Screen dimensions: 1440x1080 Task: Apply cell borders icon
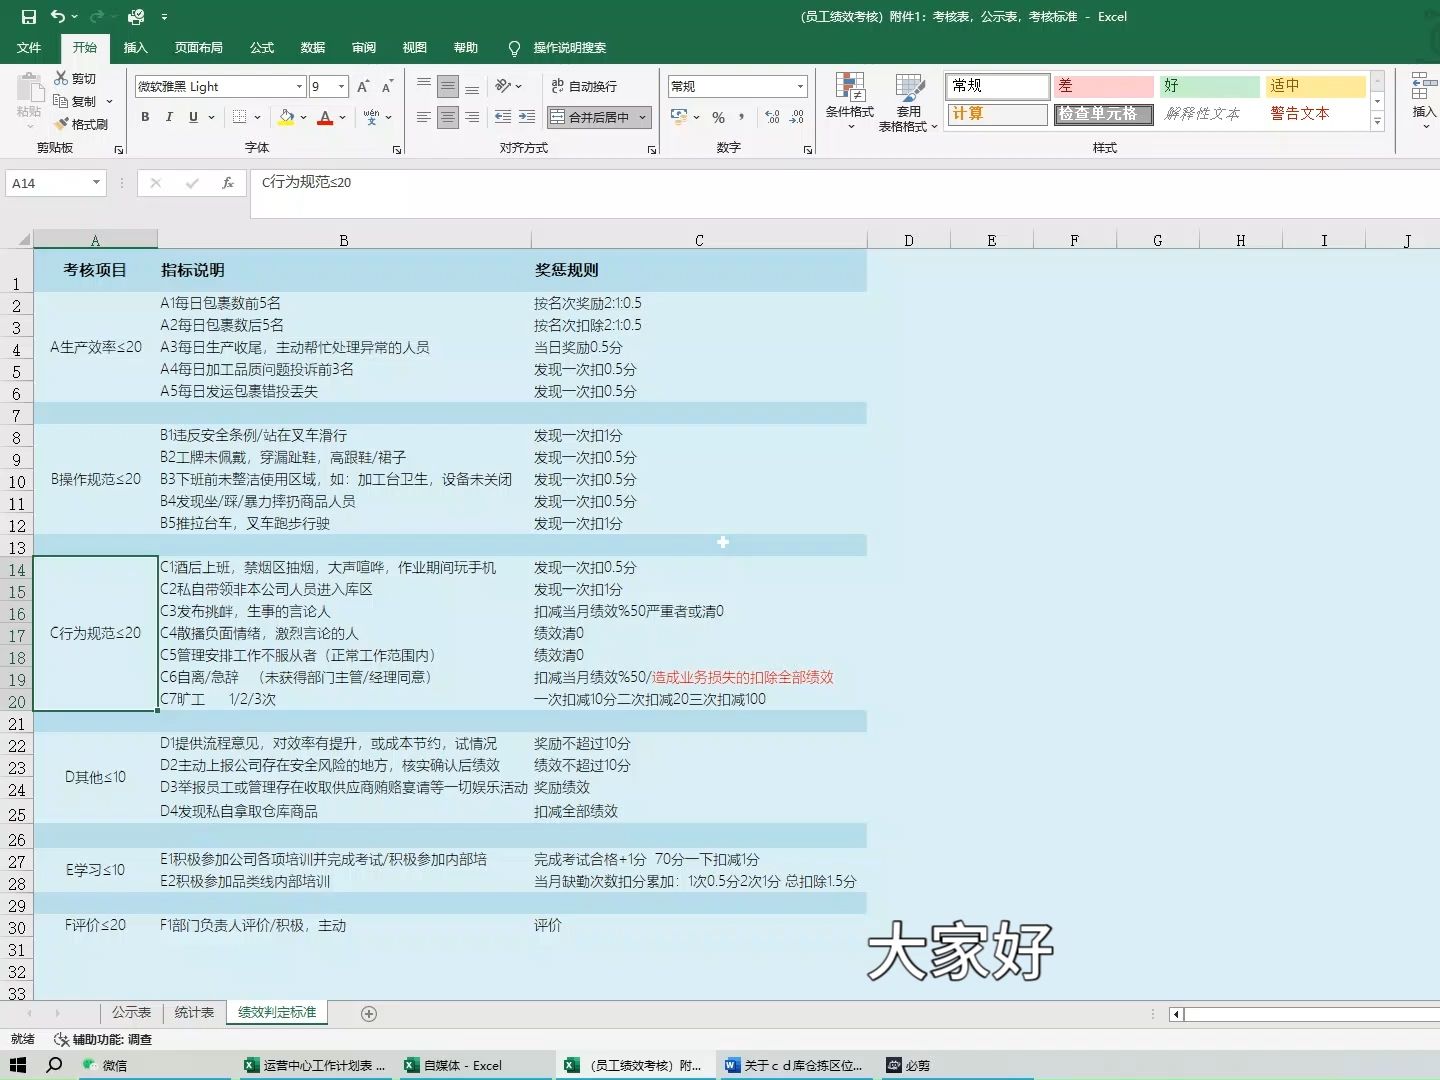[x=239, y=117]
